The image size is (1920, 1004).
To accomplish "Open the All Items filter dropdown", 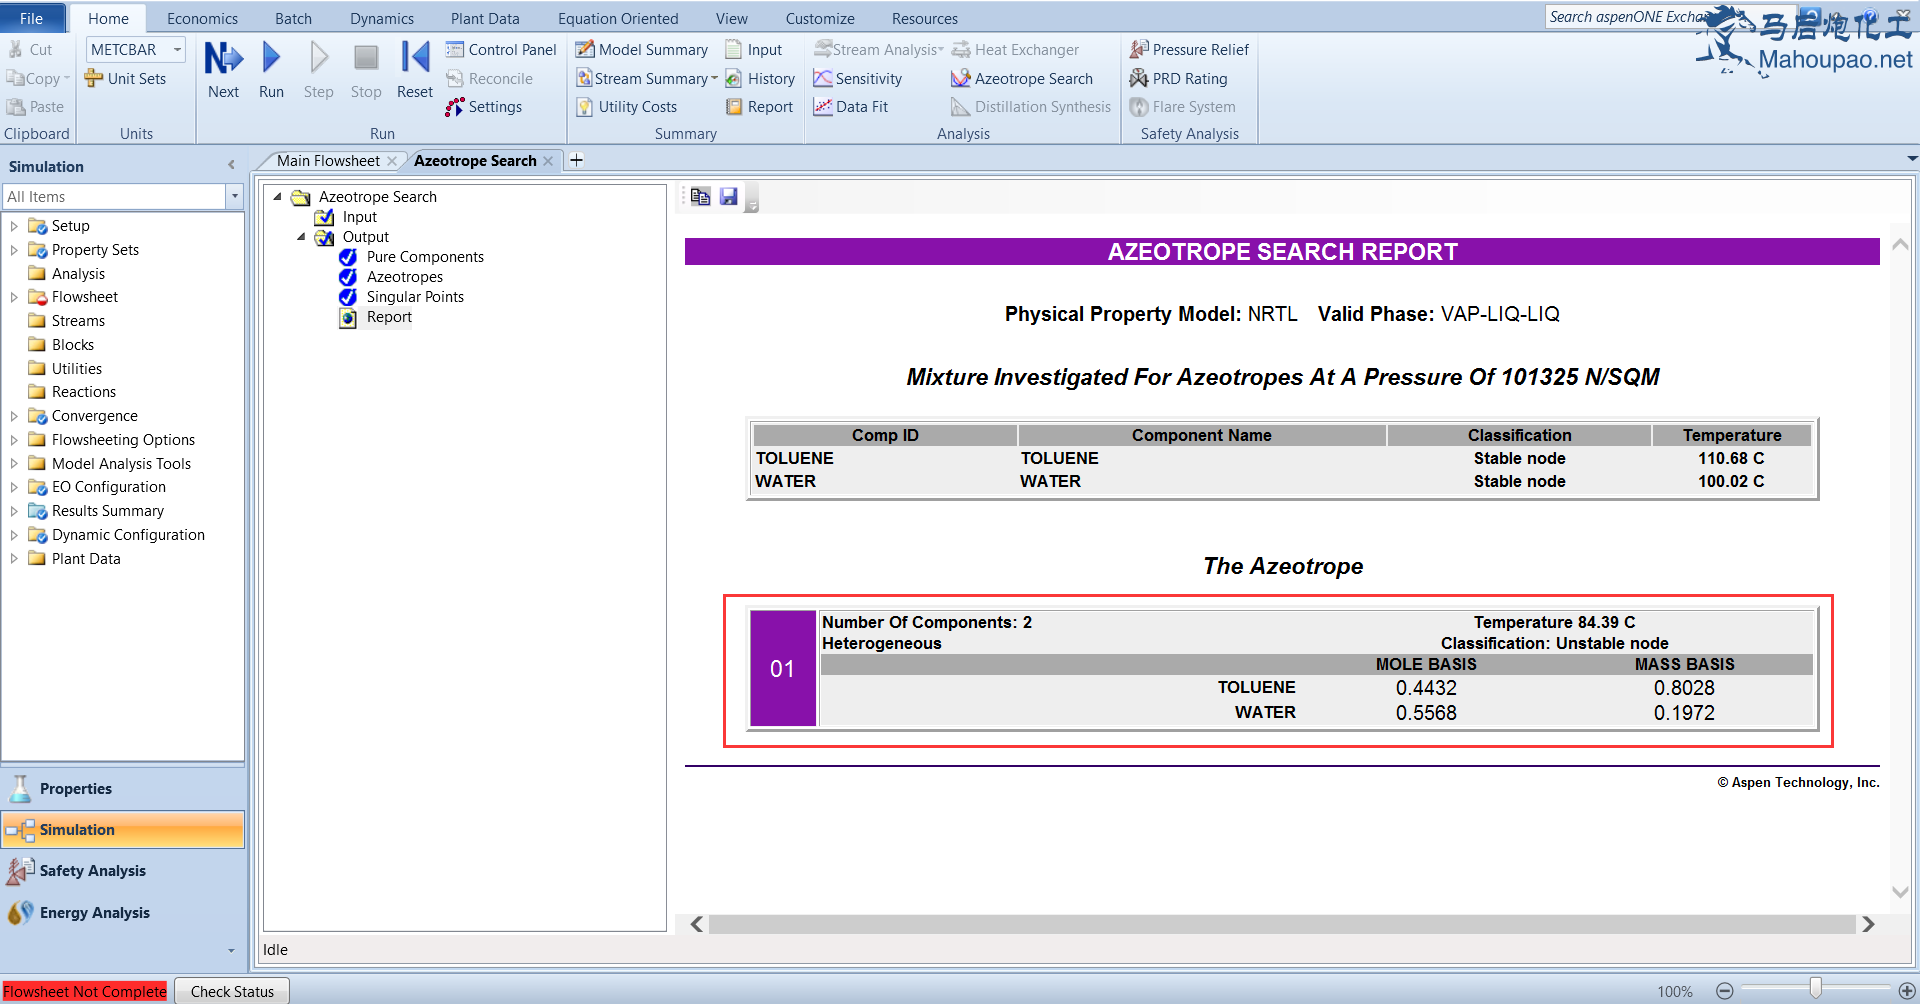I will point(235,197).
